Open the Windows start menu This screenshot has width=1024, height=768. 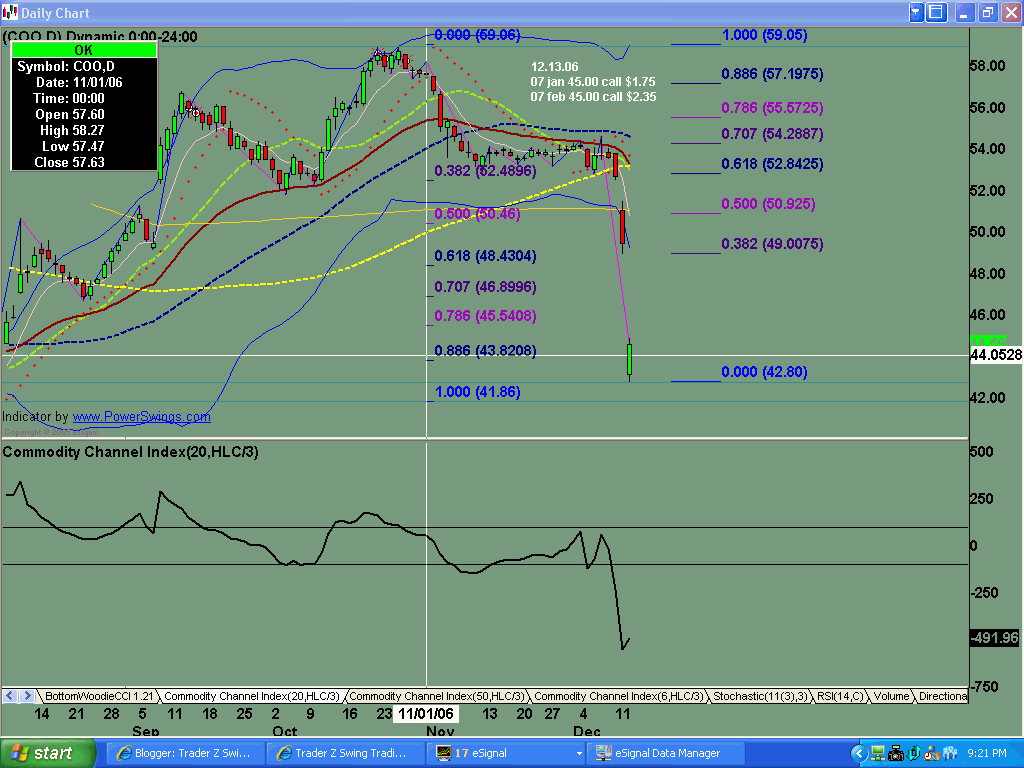(48, 753)
